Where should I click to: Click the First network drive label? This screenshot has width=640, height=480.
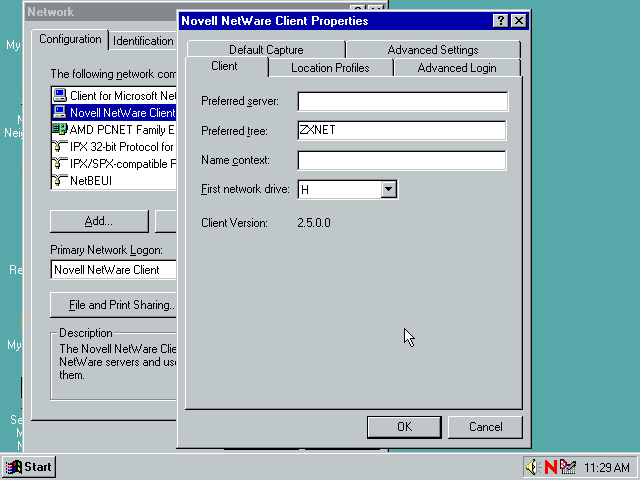pyautogui.click(x=245, y=189)
